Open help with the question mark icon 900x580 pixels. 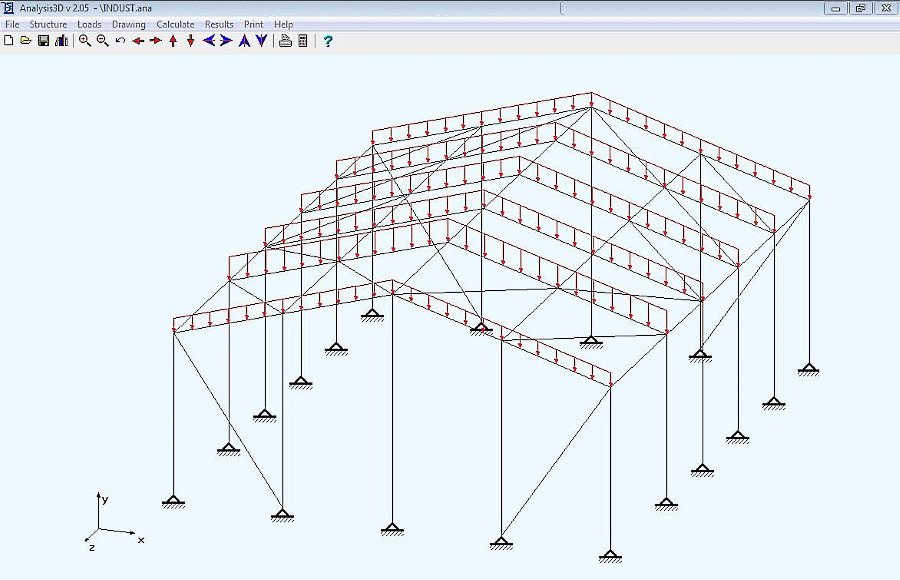(x=327, y=41)
